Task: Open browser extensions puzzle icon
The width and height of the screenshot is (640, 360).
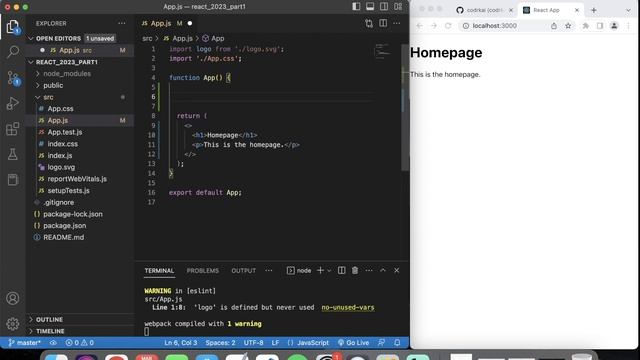Action: [586, 26]
